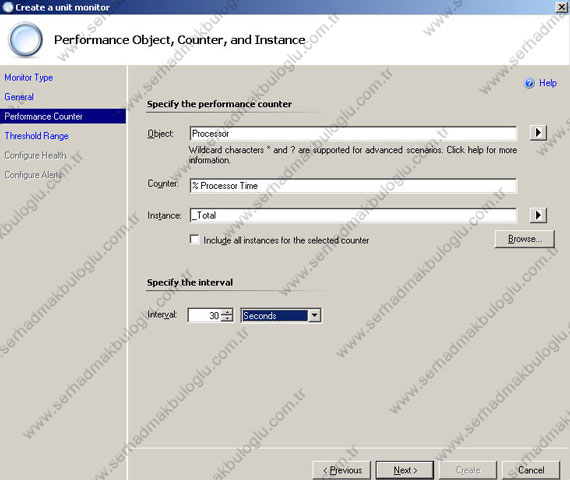Click the wizard circle logo icon
Screen dimensions: 570x480
click(25, 39)
